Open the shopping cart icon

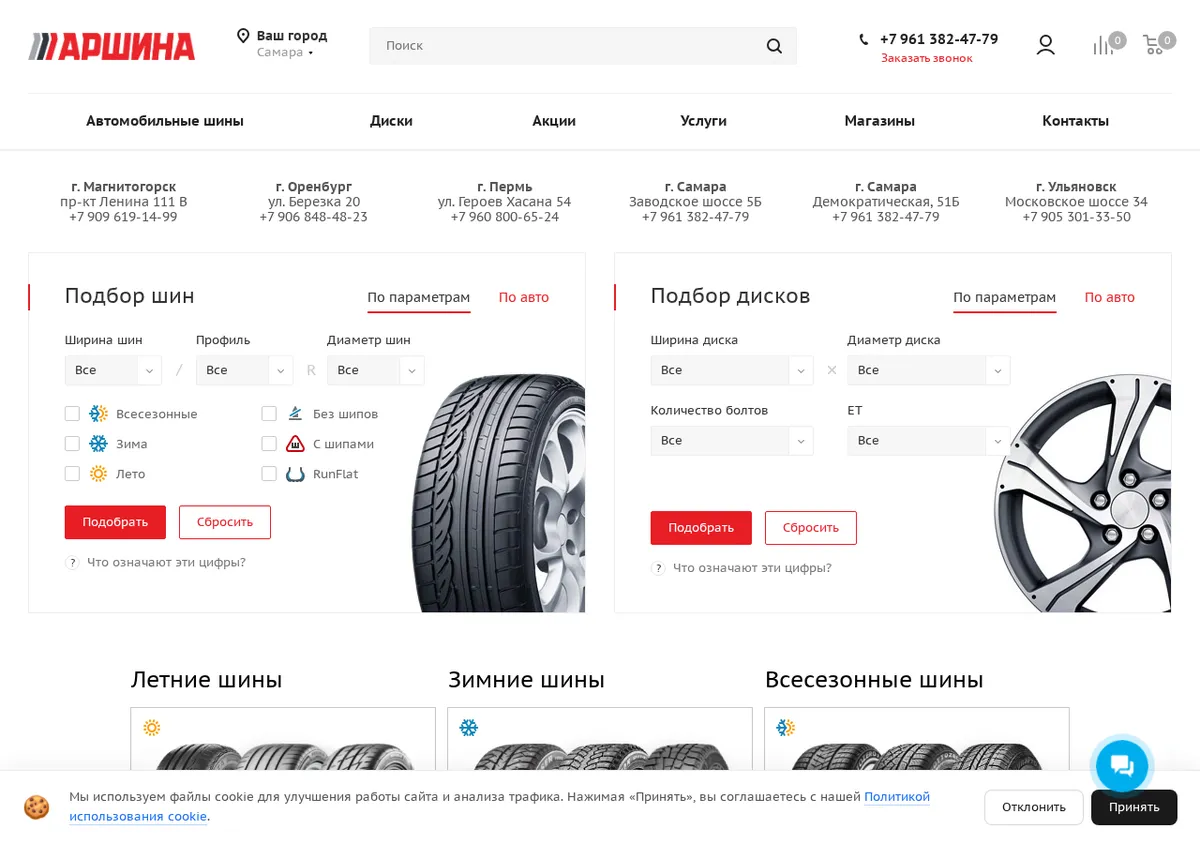(1154, 45)
